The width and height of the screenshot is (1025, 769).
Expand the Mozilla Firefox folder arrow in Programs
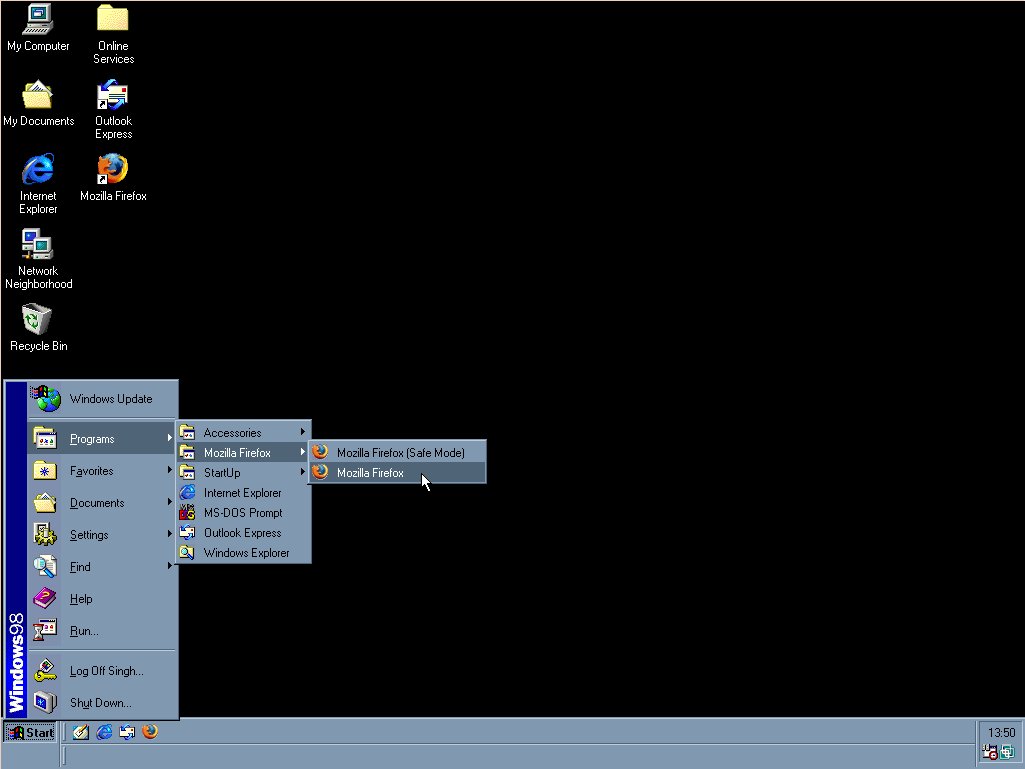click(303, 452)
